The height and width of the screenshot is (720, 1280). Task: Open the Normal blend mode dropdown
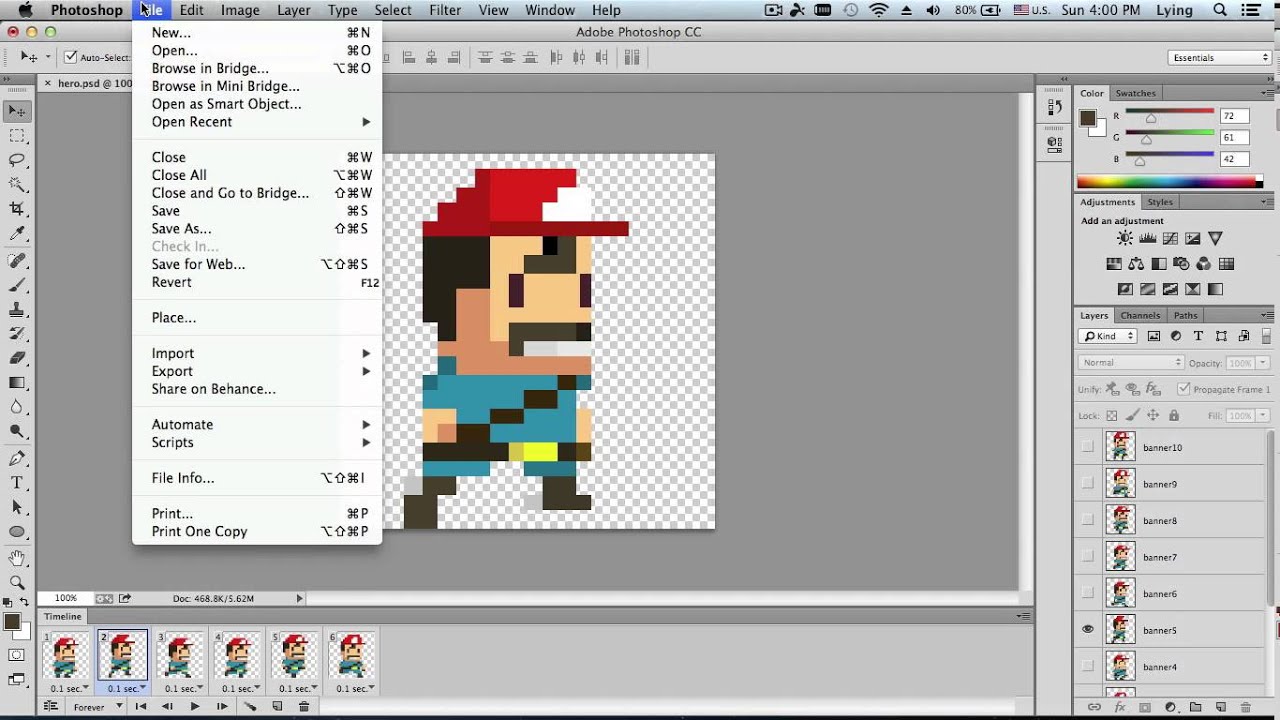[1131, 362]
